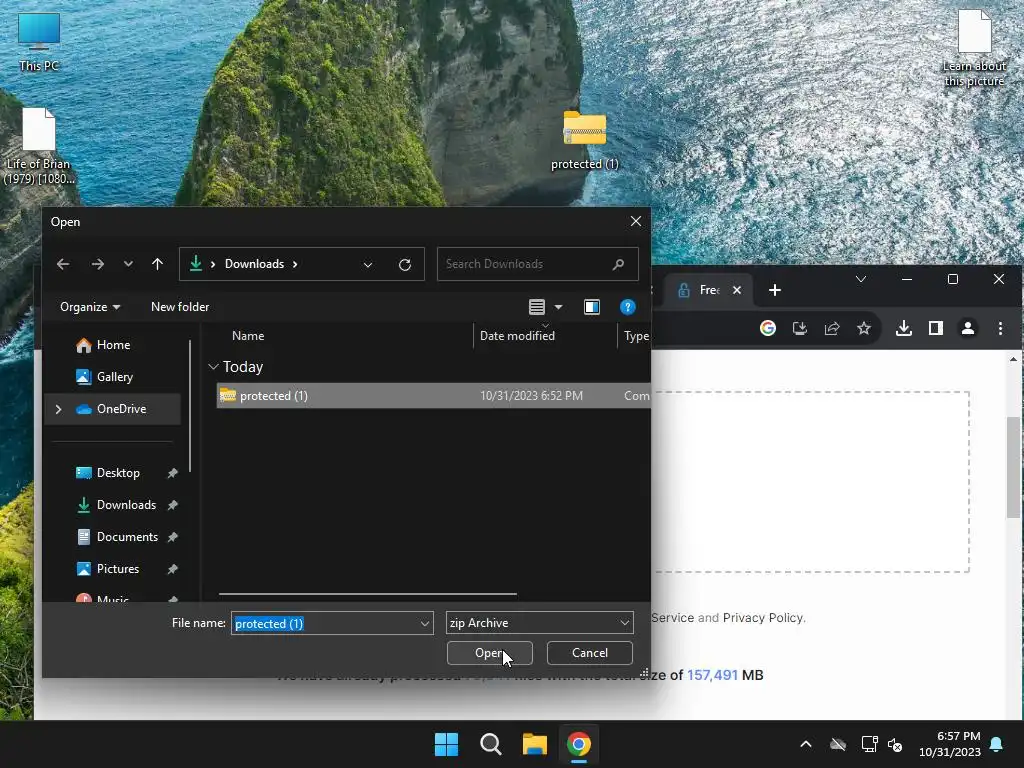Viewport: 1024px width, 768px height.
Task: Open recent locations chevron in dialog
Action: pos(128,264)
